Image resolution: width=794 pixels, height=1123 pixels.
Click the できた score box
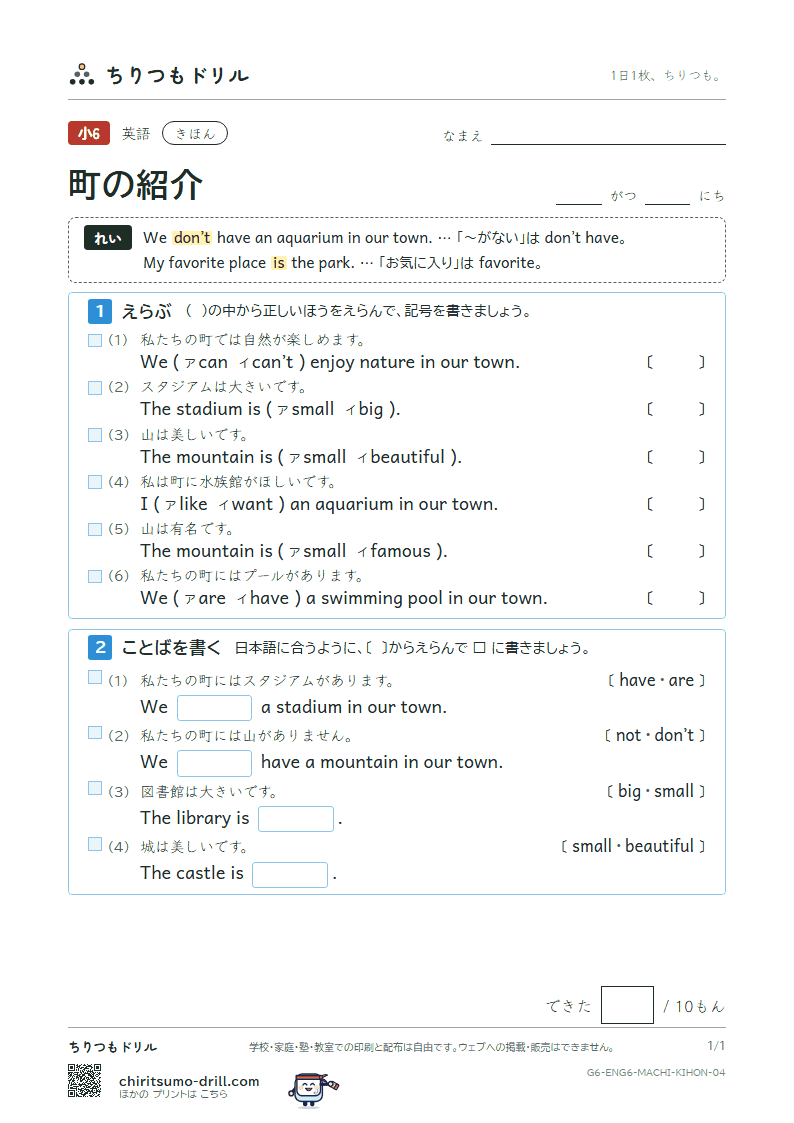627,1005
